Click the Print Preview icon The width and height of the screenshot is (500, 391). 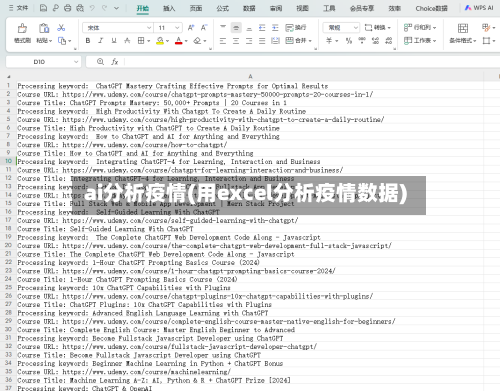pos(80,8)
